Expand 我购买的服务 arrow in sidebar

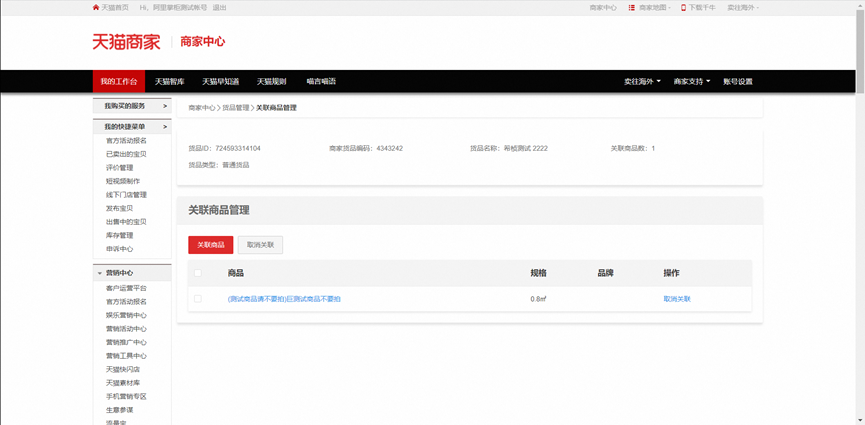click(x=165, y=106)
